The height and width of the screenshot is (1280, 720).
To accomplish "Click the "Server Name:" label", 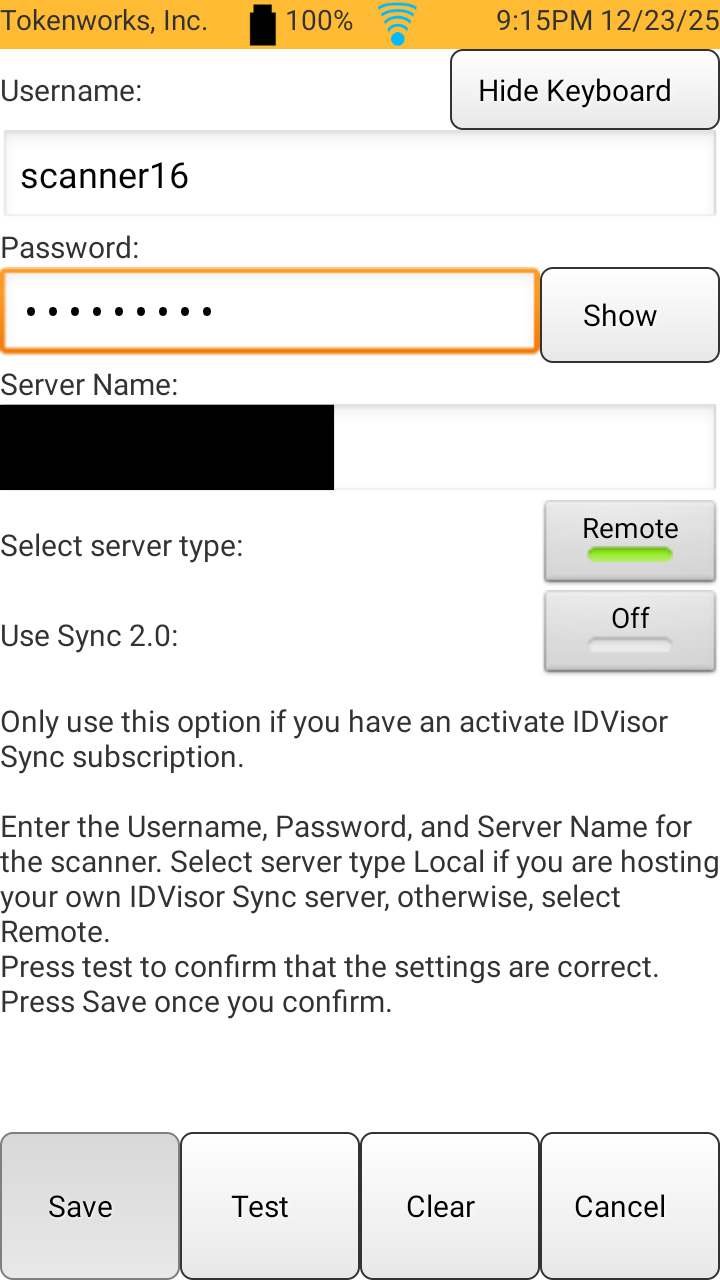I will 90,384.
